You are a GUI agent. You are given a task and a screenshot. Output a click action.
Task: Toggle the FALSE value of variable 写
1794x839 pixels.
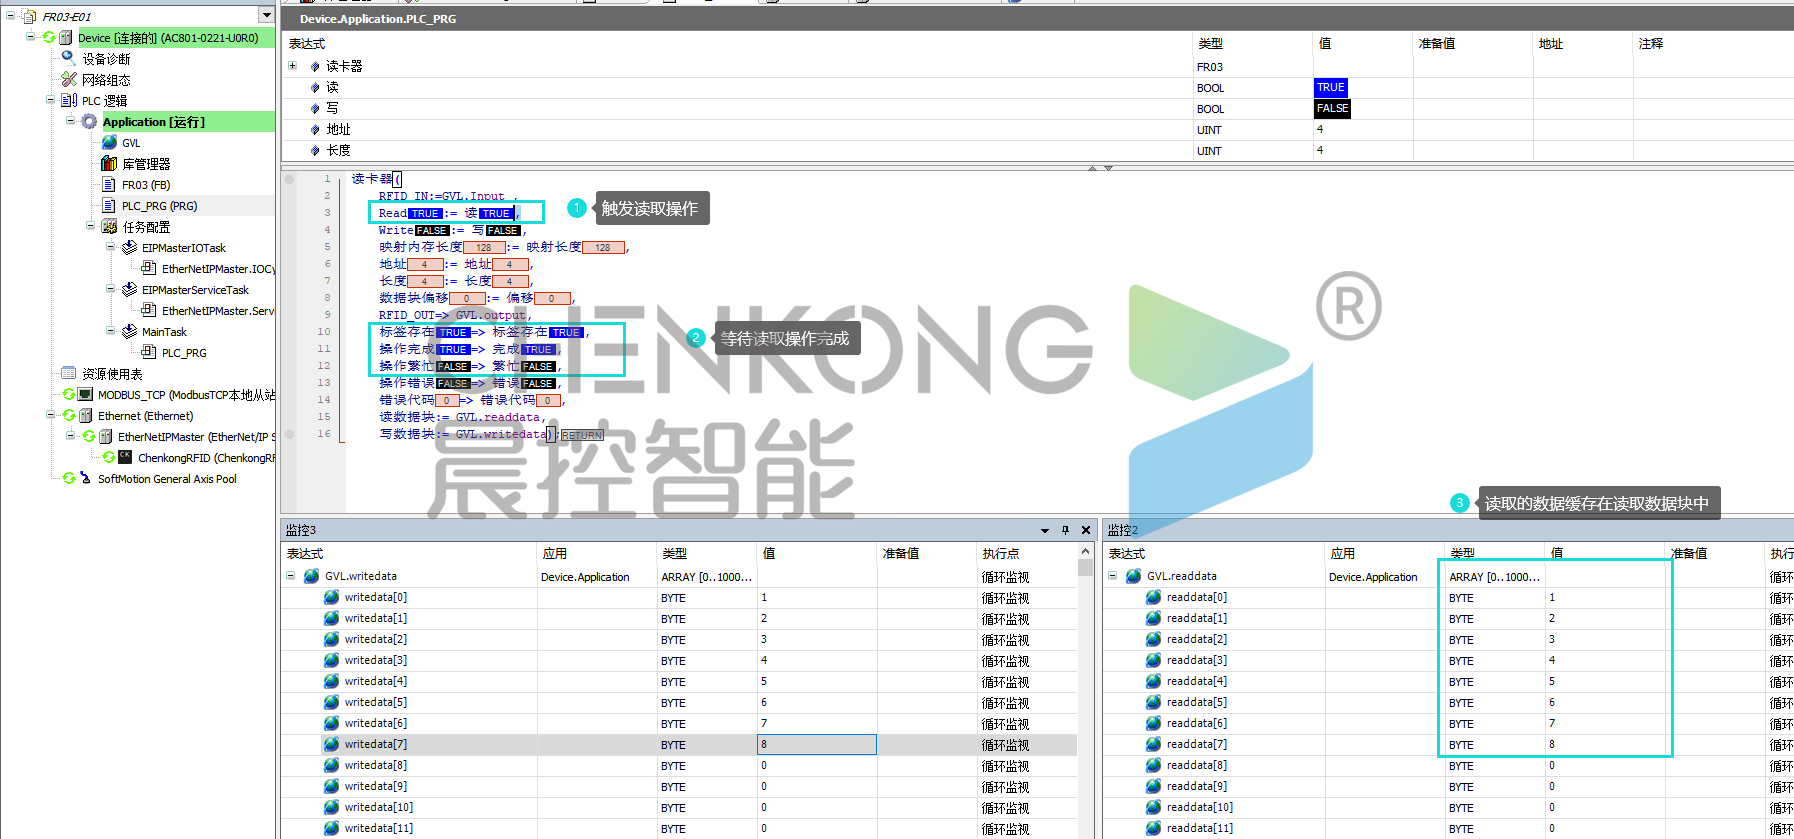1332,109
